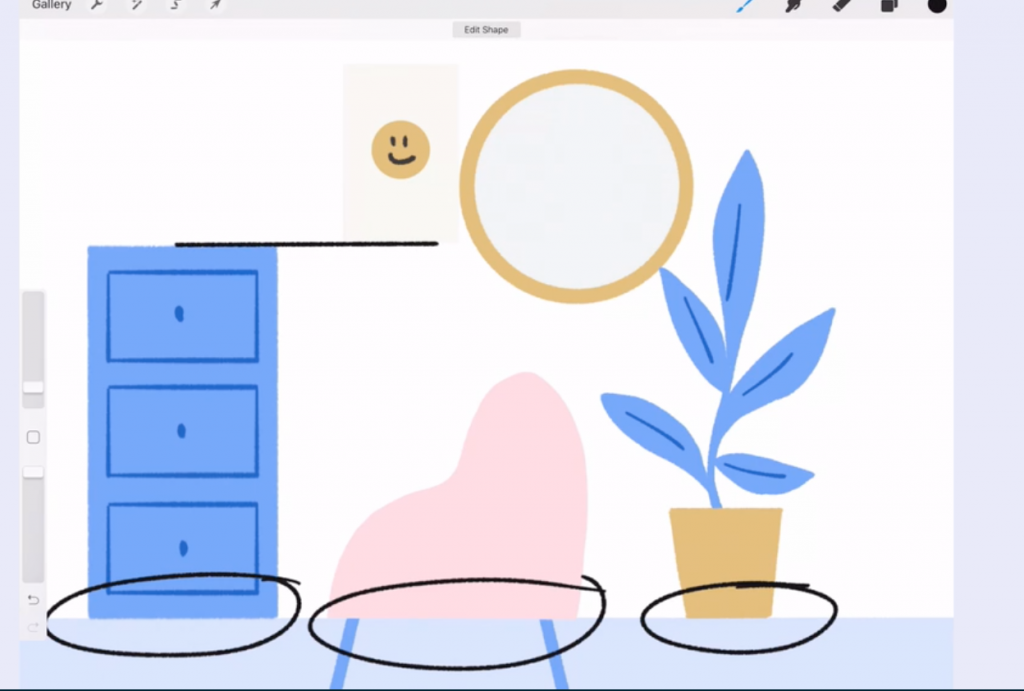Open the black color picker swatch
1024x691 pixels.
coord(937,5)
